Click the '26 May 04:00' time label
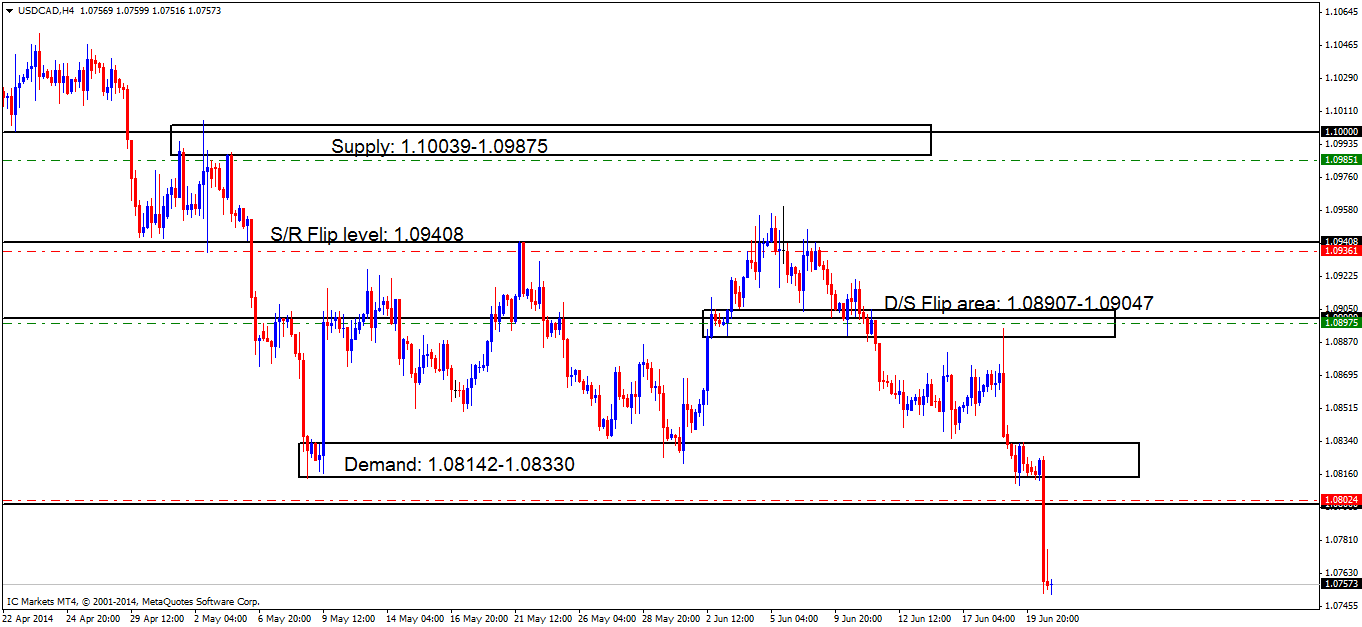 606,619
